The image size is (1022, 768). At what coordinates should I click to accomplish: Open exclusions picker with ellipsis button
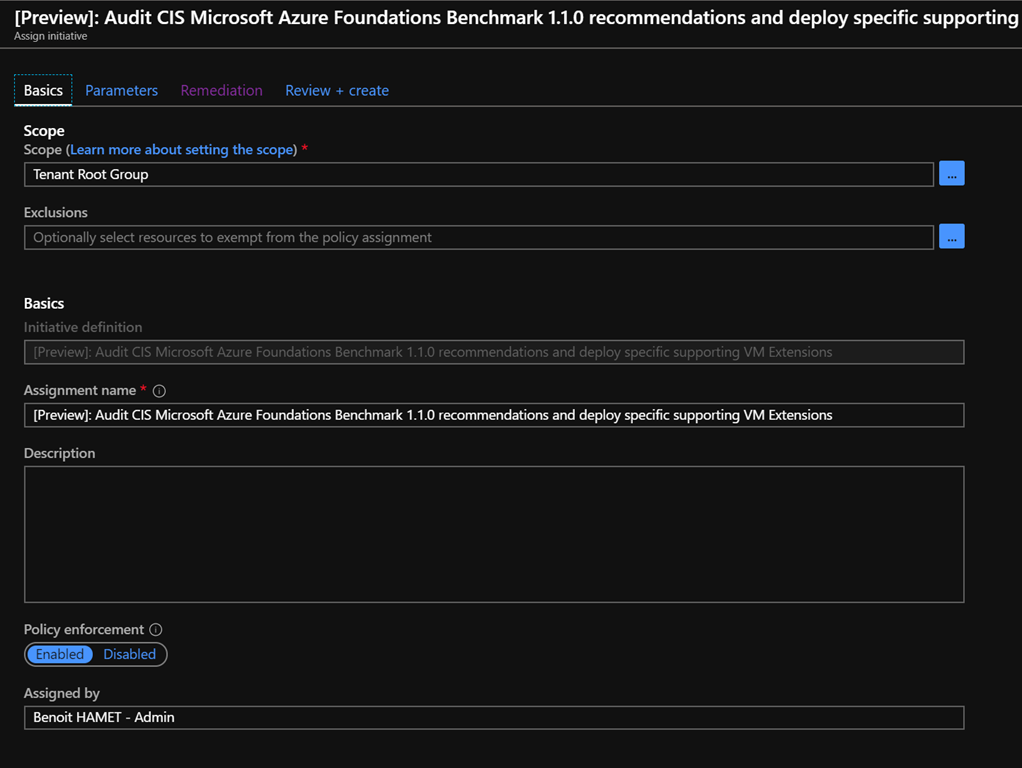pyautogui.click(x=951, y=237)
